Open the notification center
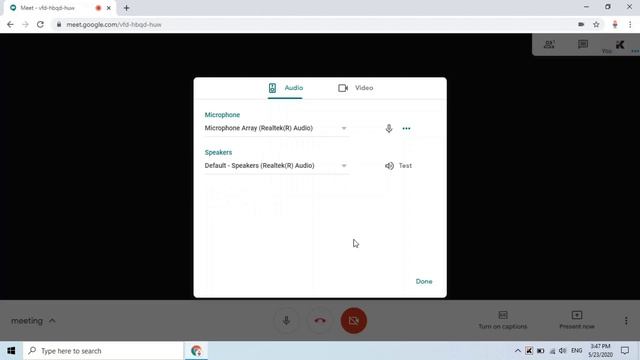 tap(625, 351)
